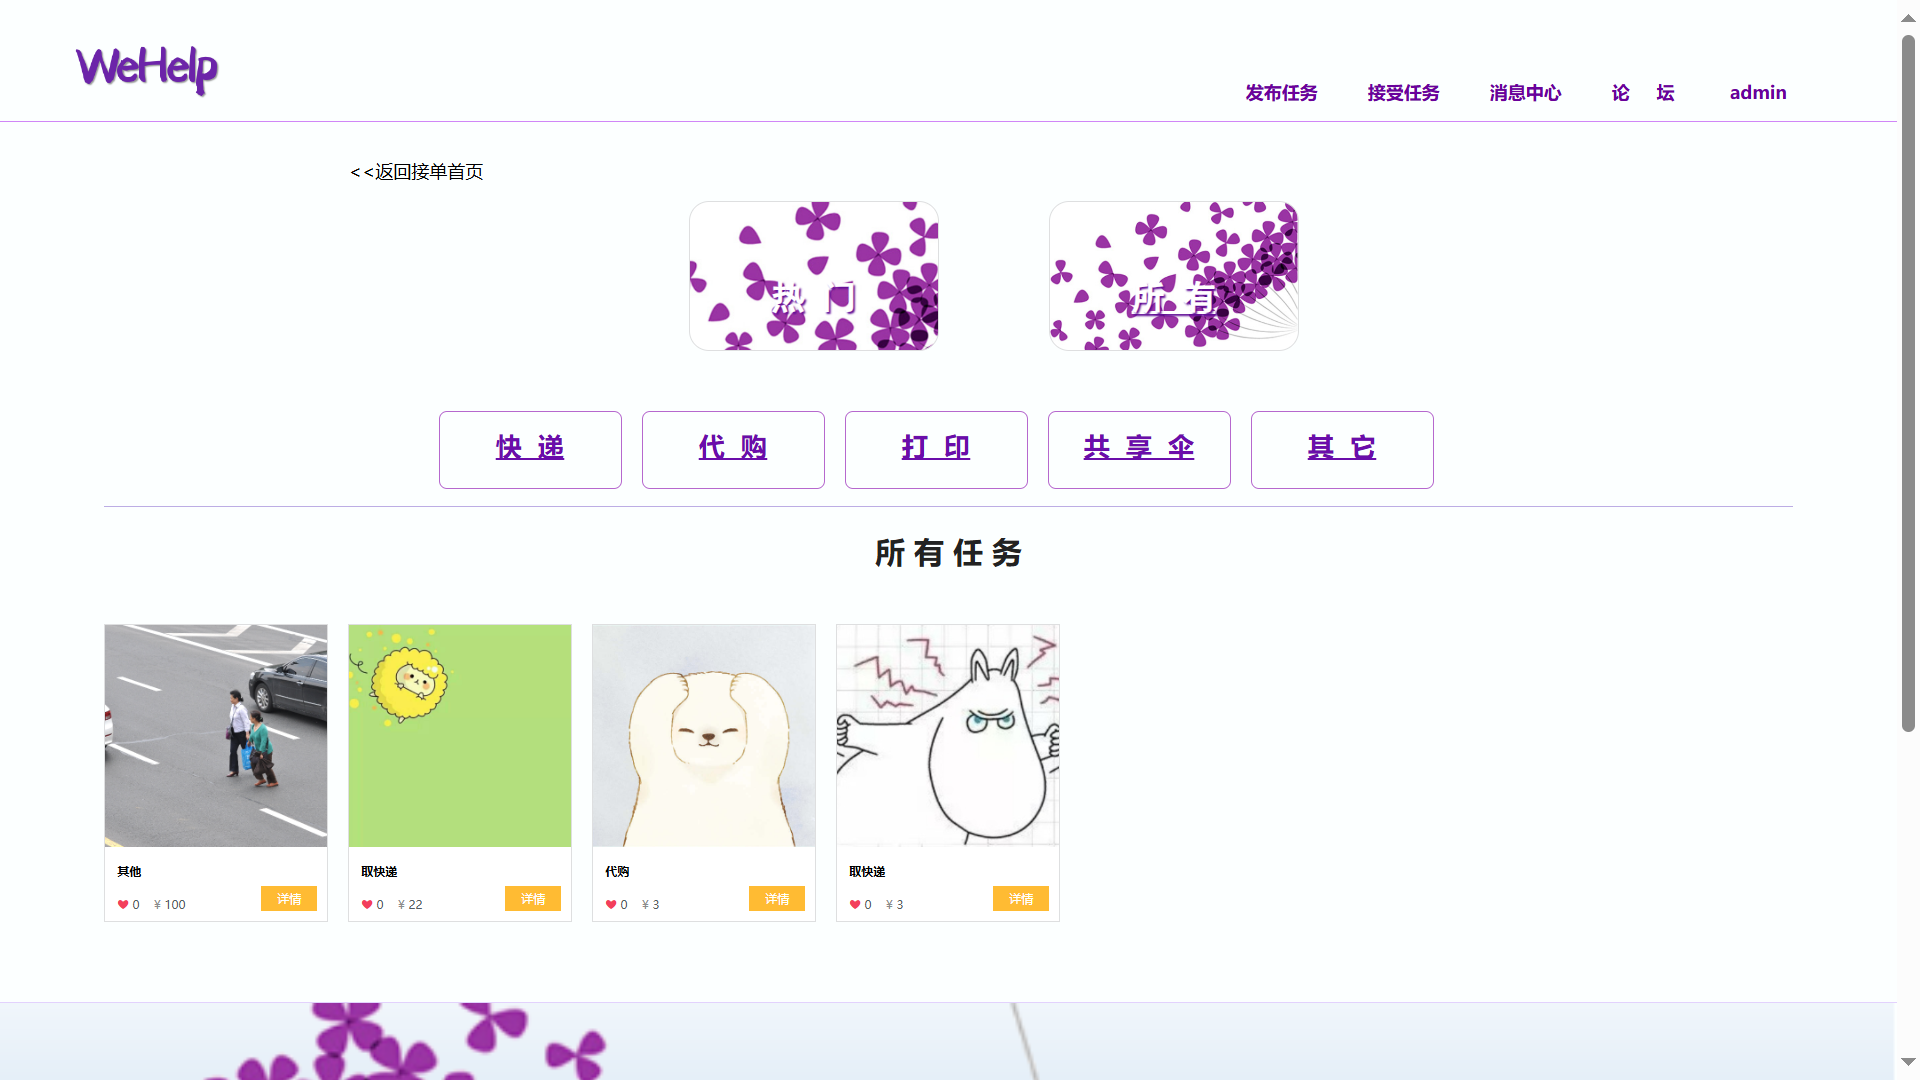The width and height of the screenshot is (1920, 1080).
Task: Choose the 其它 category button
Action: pos(1342,449)
